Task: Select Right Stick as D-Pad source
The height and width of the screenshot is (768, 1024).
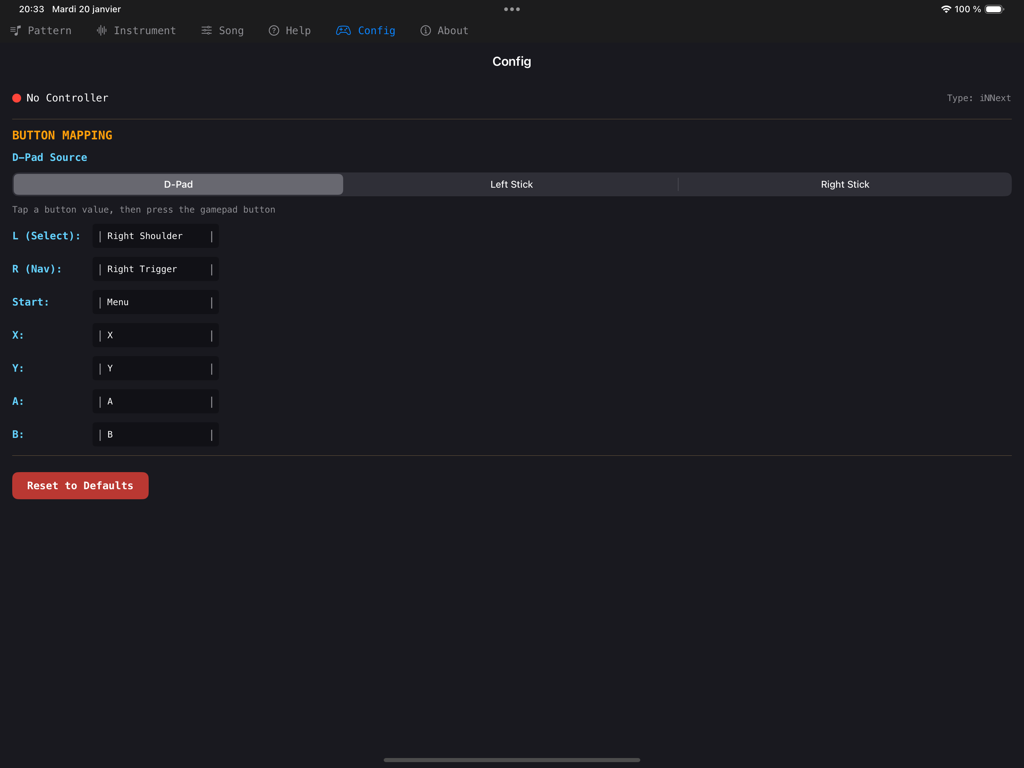Action: tap(846, 184)
